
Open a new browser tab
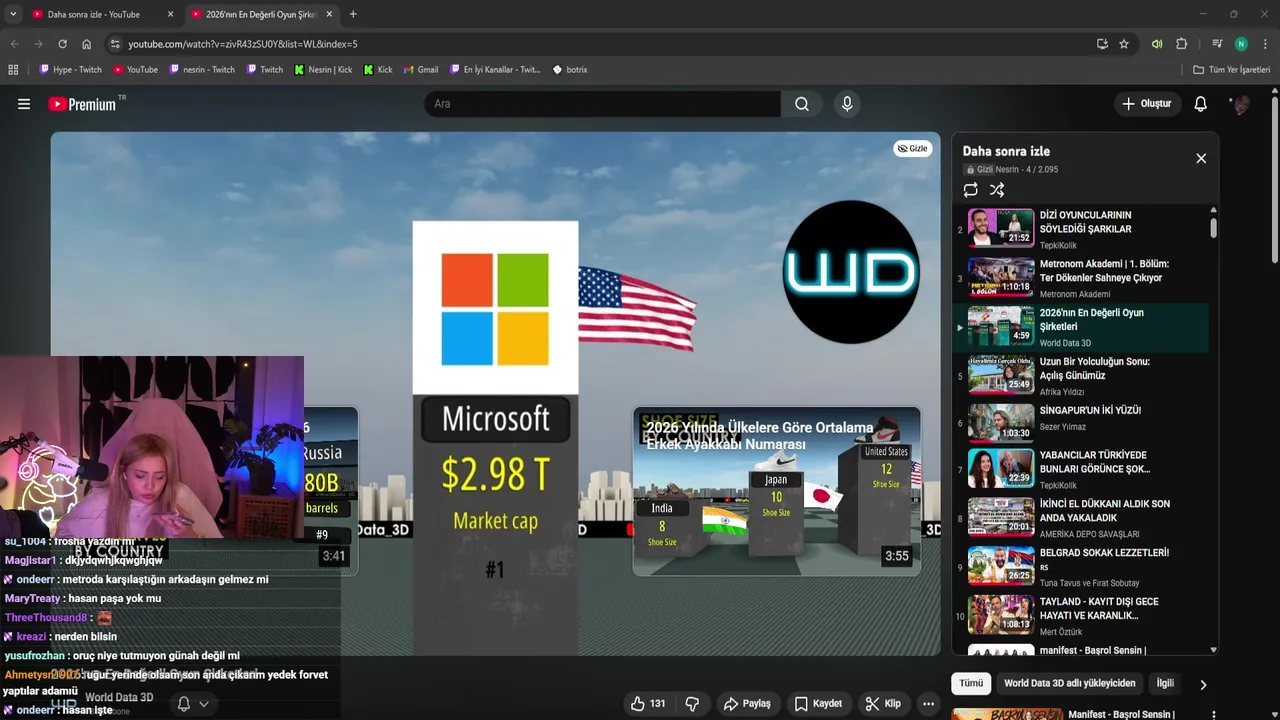pyautogui.click(x=353, y=14)
